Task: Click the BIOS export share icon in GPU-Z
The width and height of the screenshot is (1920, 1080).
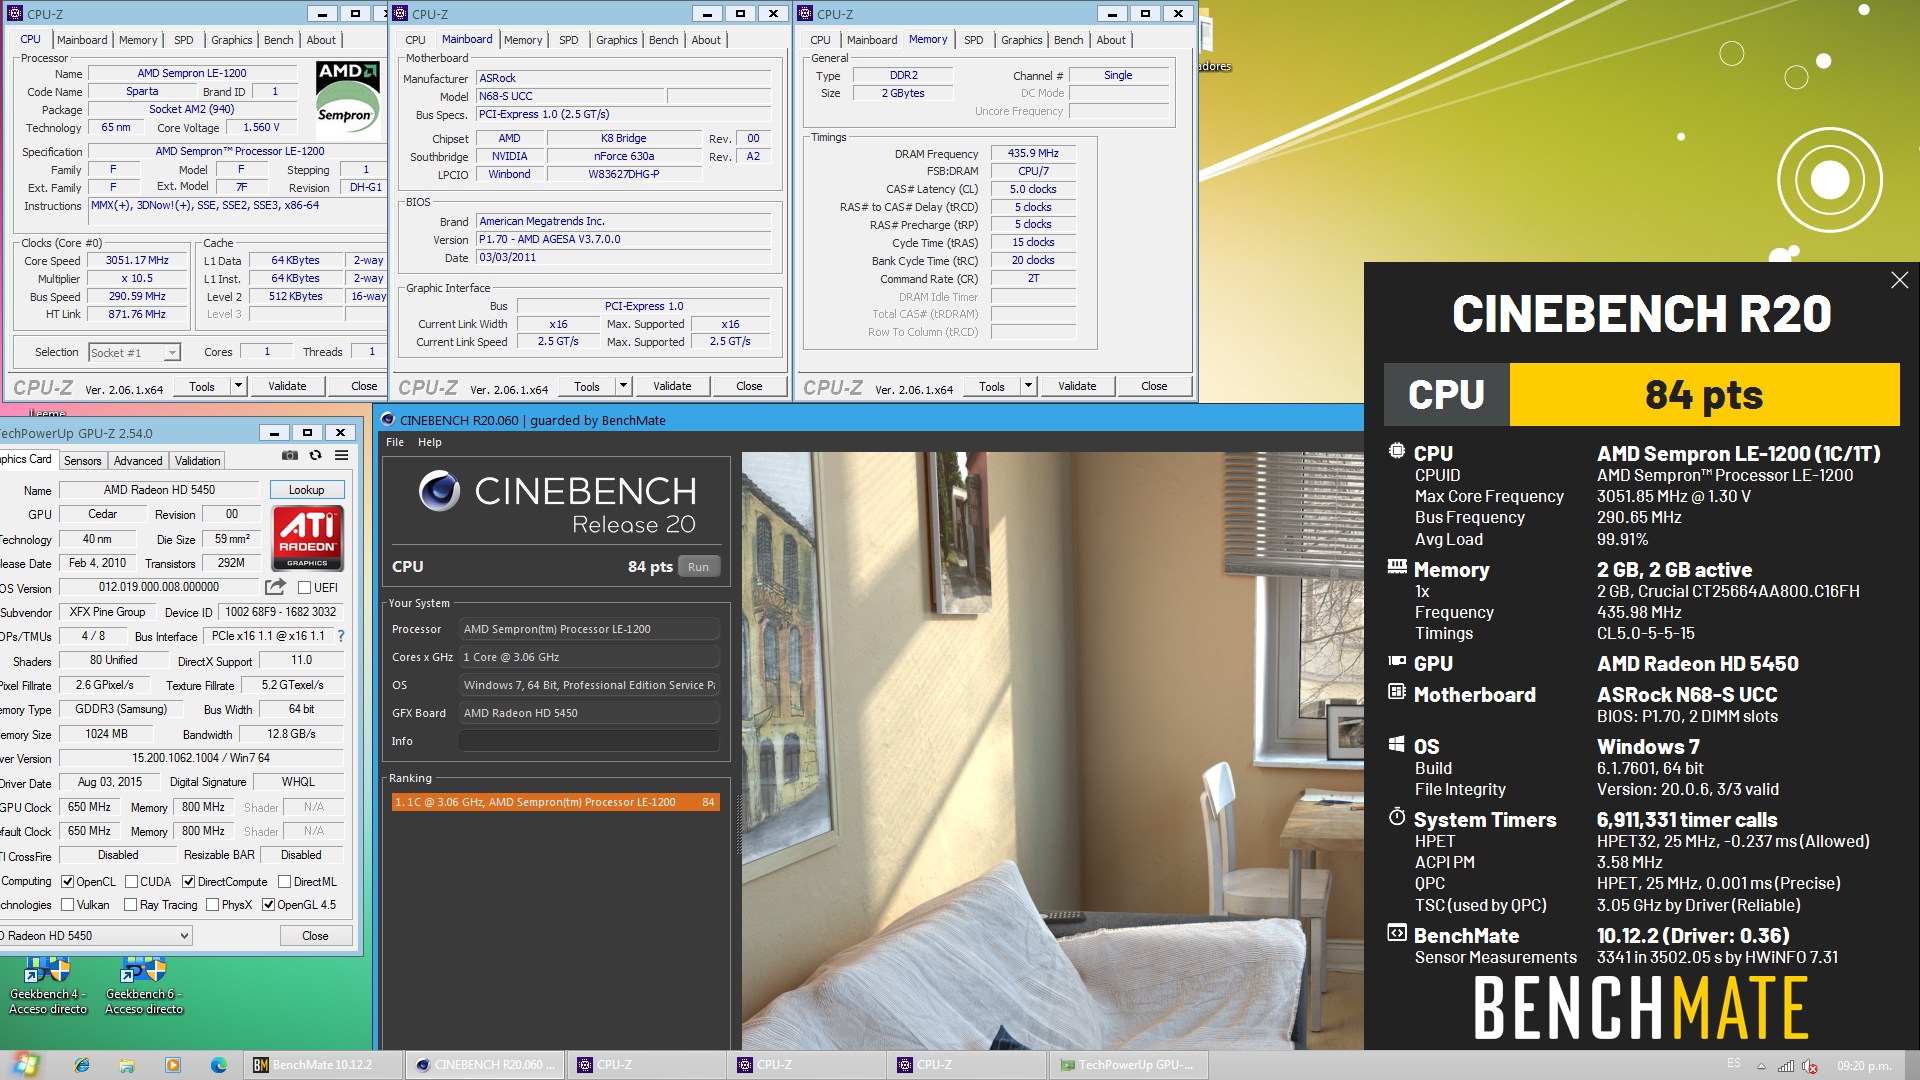Action: [275, 587]
